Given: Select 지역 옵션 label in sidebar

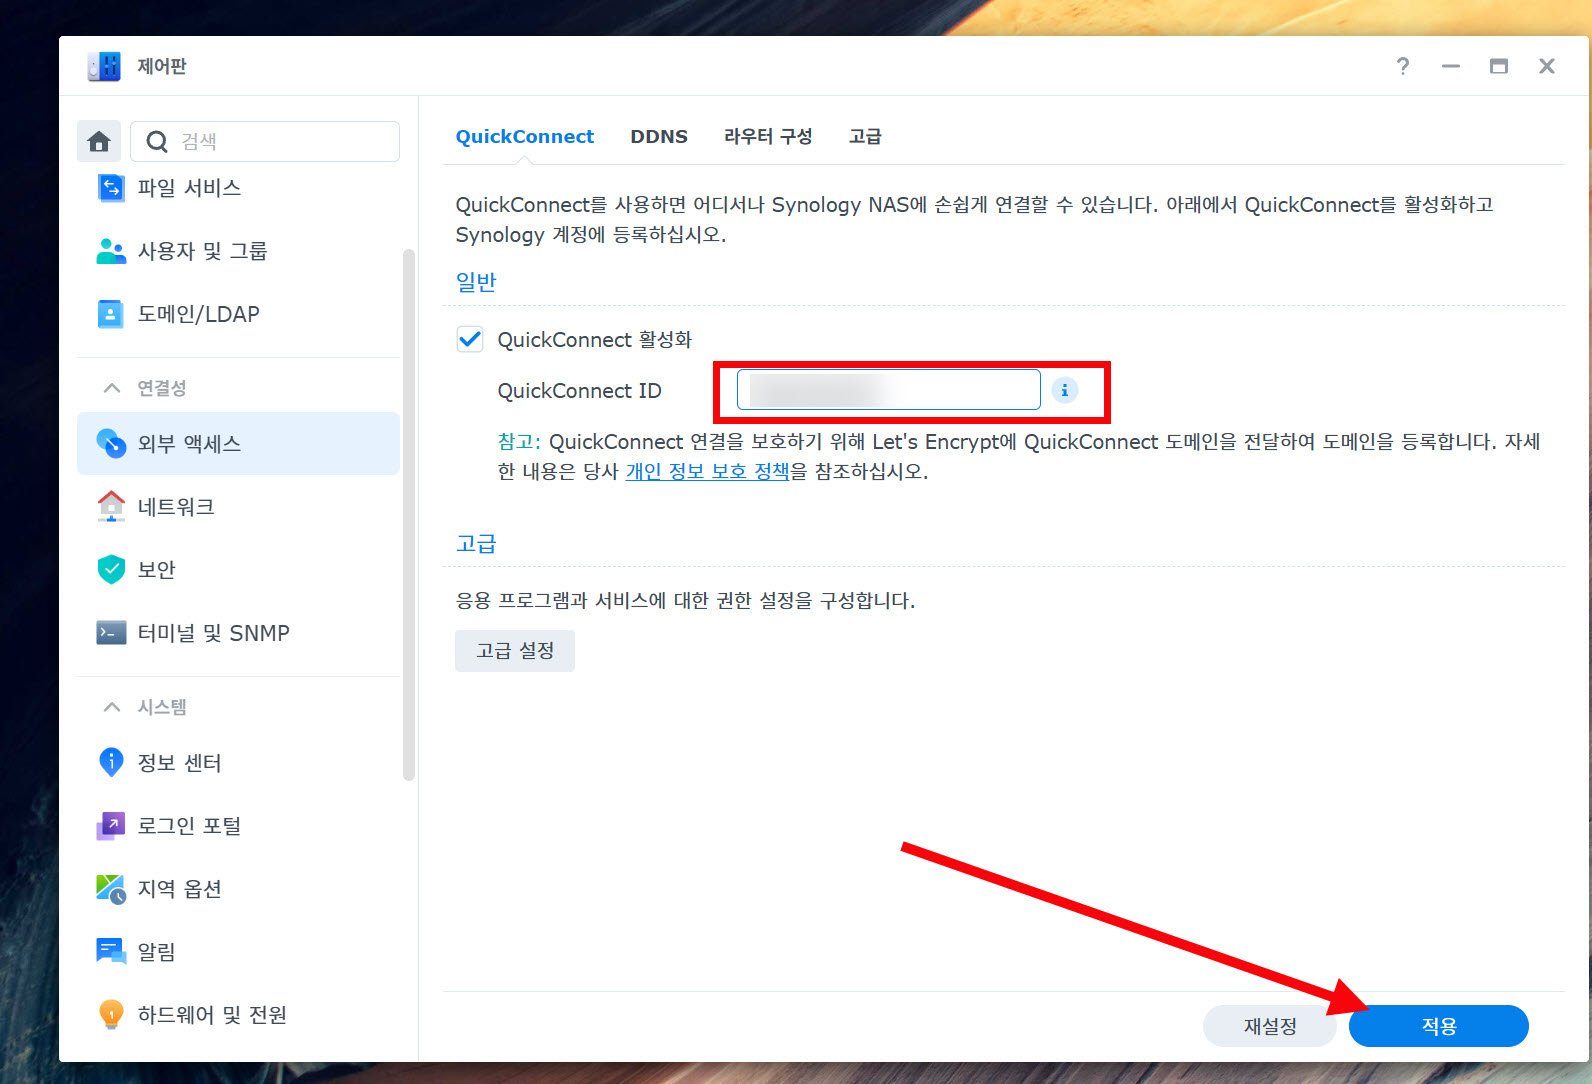Looking at the screenshot, I should (x=179, y=889).
